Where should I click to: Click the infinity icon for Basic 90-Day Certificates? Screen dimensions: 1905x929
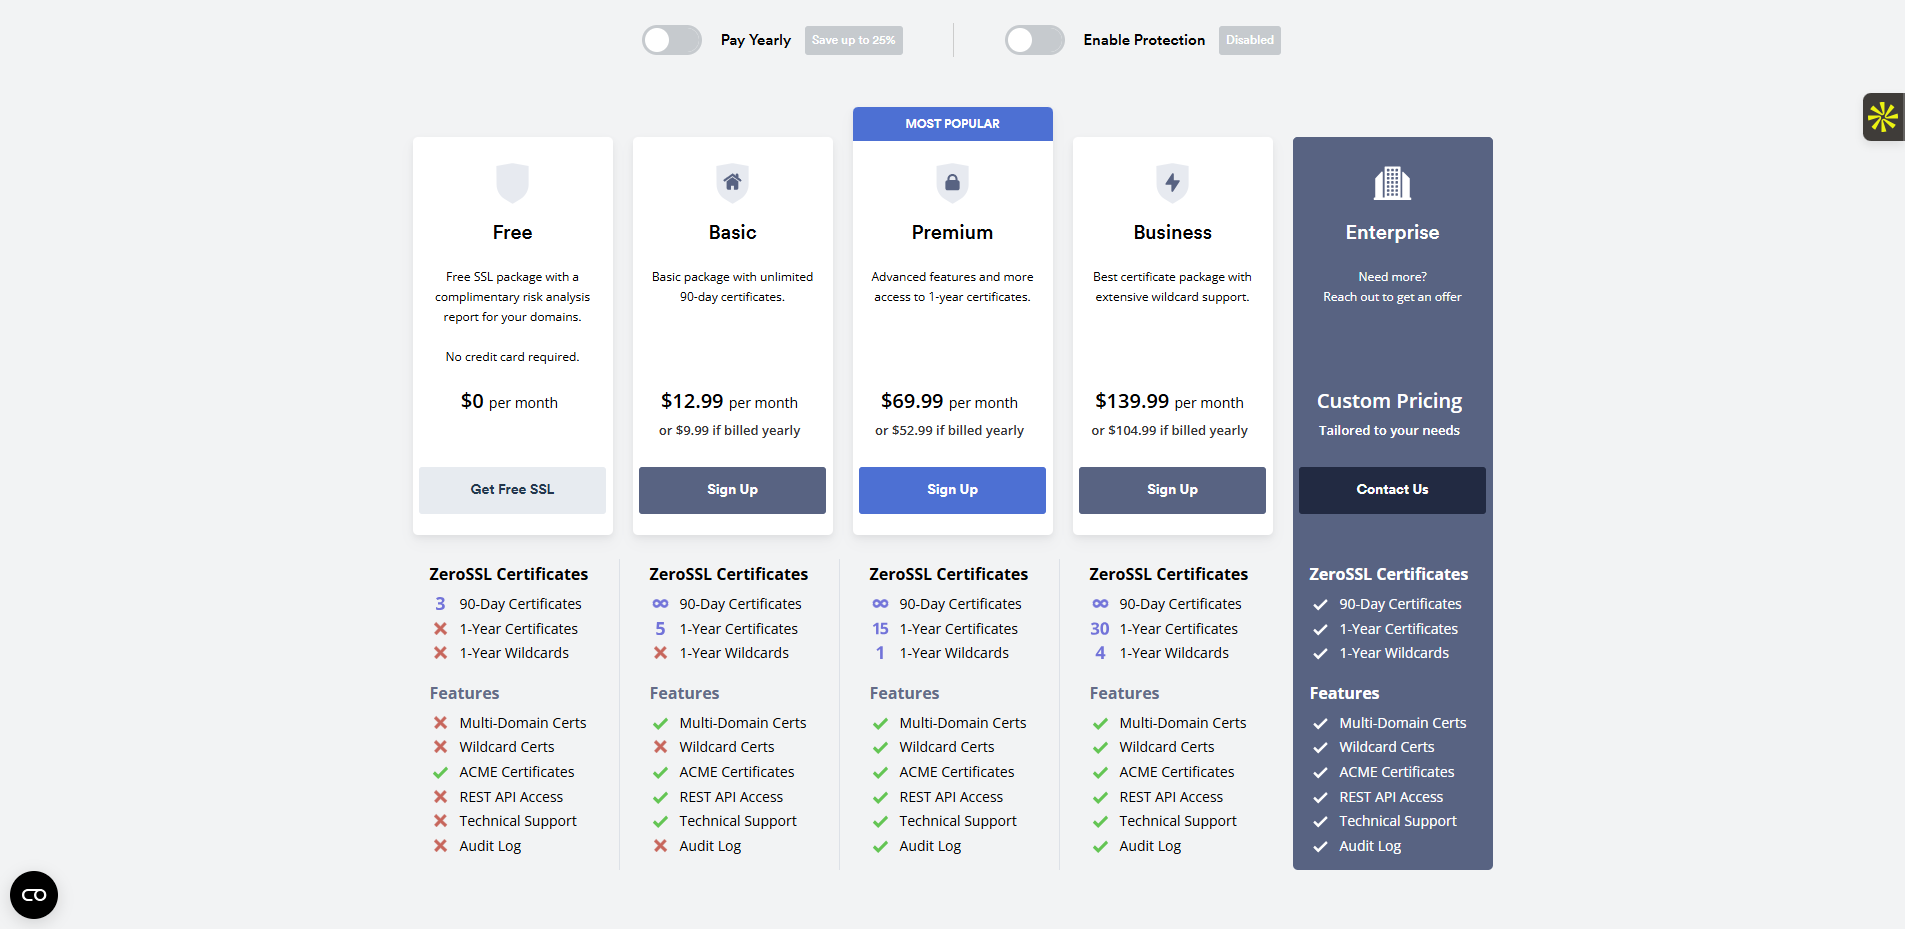pyautogui.click(x=660, y=604)
